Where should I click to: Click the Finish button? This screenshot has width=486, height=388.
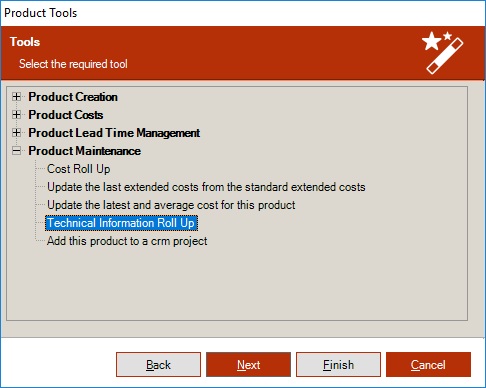pyautogui.click(x=338, y=365)
